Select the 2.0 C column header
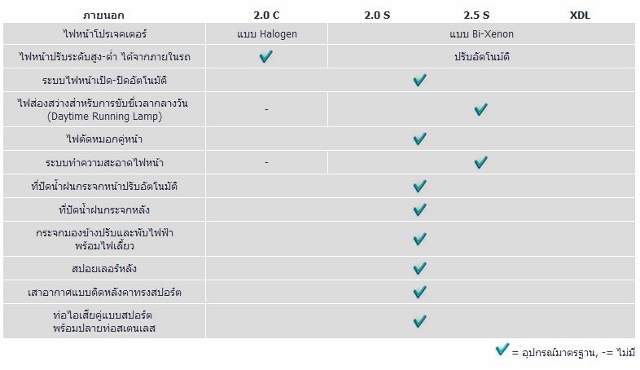The height and width of the screenshot is (370, 640). [267, 16]
